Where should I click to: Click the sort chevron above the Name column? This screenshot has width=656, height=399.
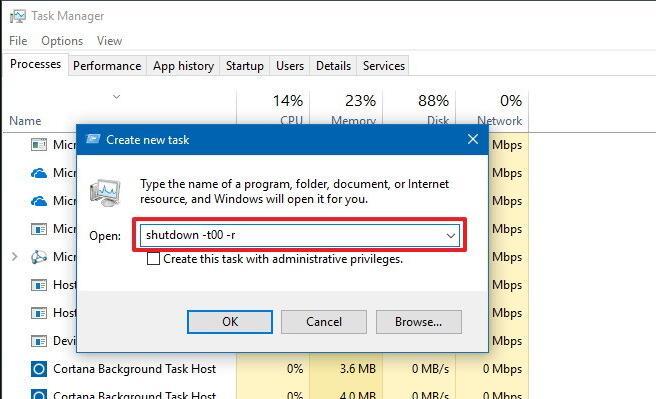point(116,97)
